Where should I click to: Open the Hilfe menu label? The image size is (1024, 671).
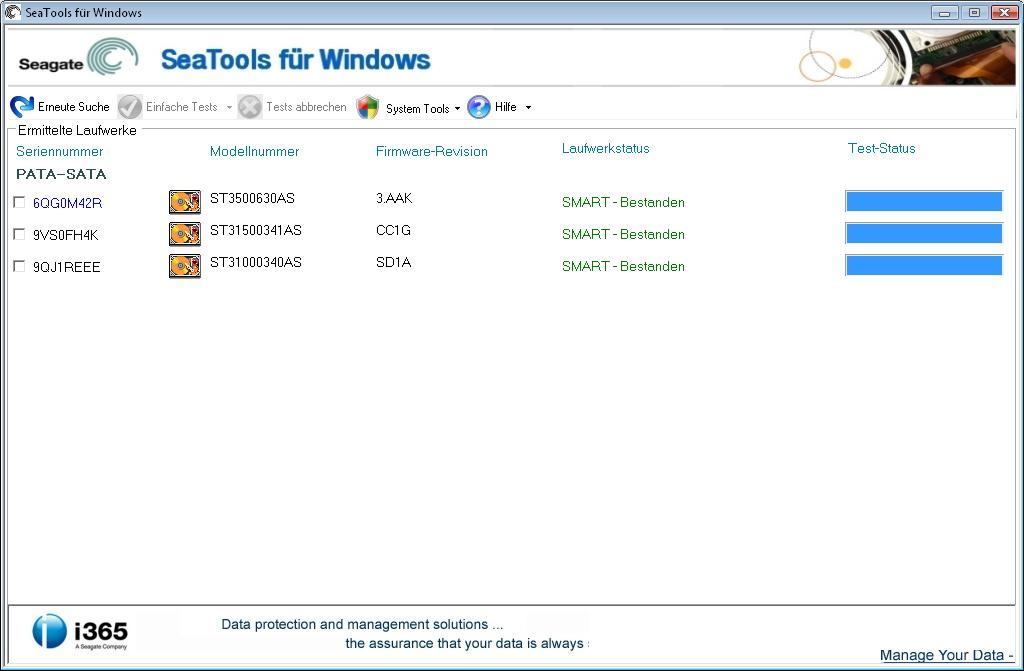point(505,106)
